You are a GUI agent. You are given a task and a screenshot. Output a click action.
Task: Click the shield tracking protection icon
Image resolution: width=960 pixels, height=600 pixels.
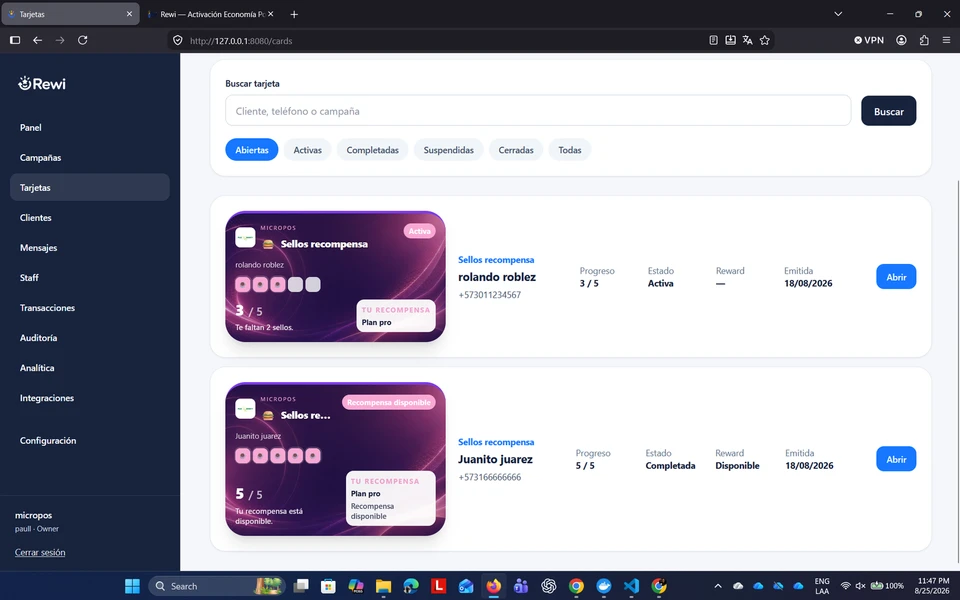(x=178, y=40)
